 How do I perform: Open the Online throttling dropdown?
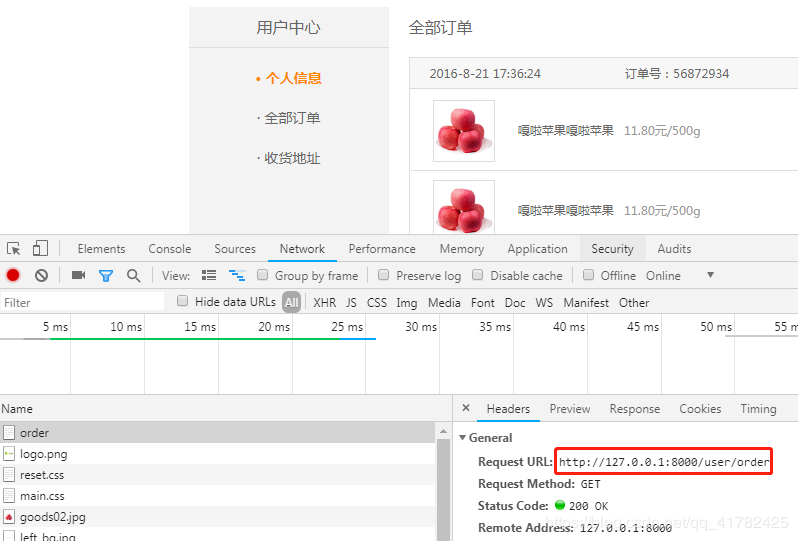click(x=680, y=275)
